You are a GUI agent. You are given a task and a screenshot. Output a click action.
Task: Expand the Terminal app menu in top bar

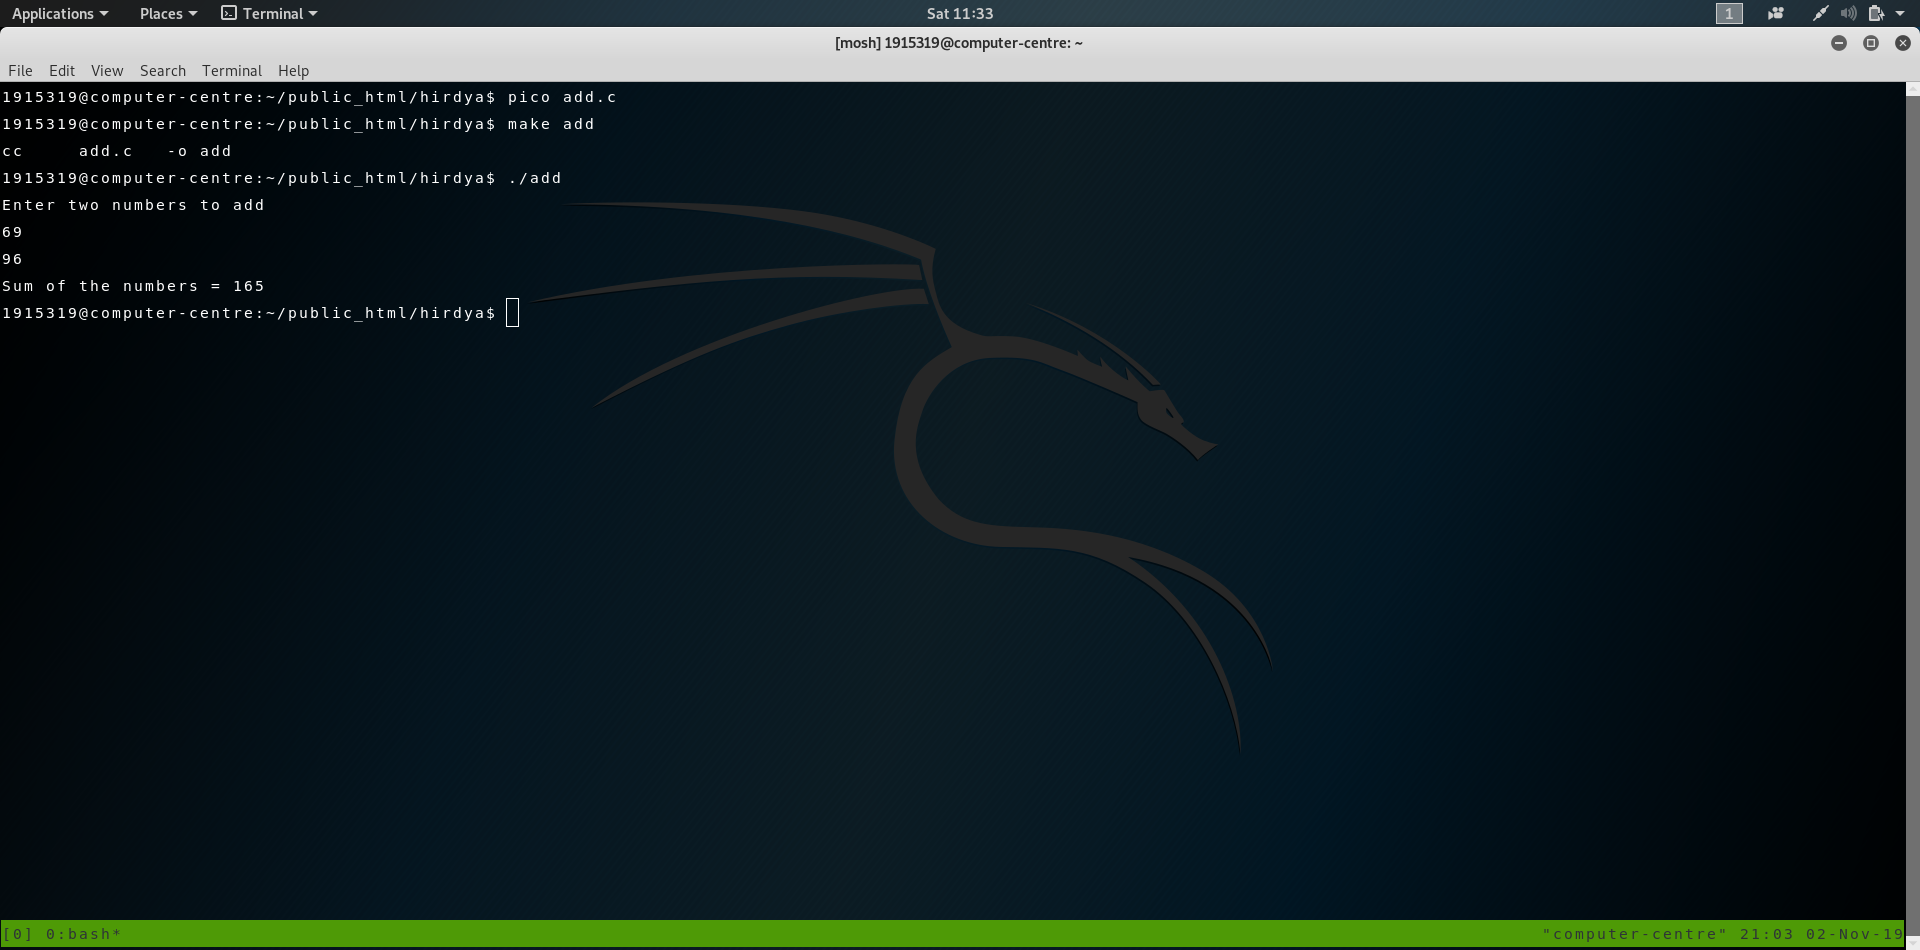269,13
